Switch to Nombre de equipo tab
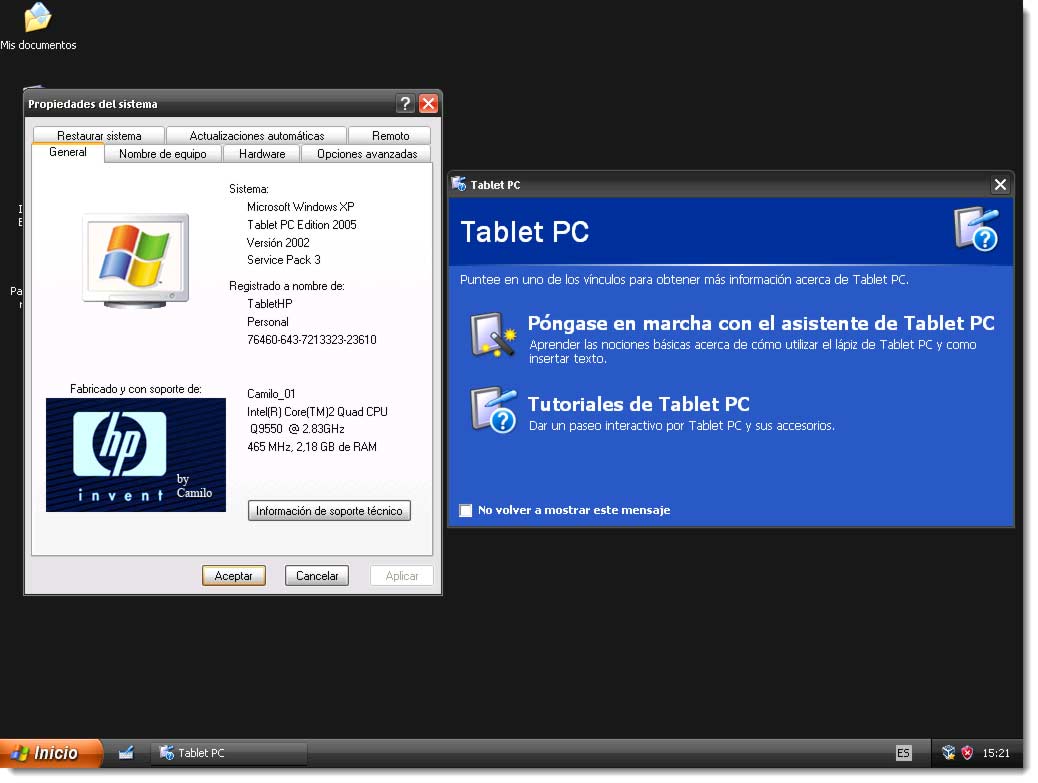Viewport: 1038px width, 783px height. point(163,154)
